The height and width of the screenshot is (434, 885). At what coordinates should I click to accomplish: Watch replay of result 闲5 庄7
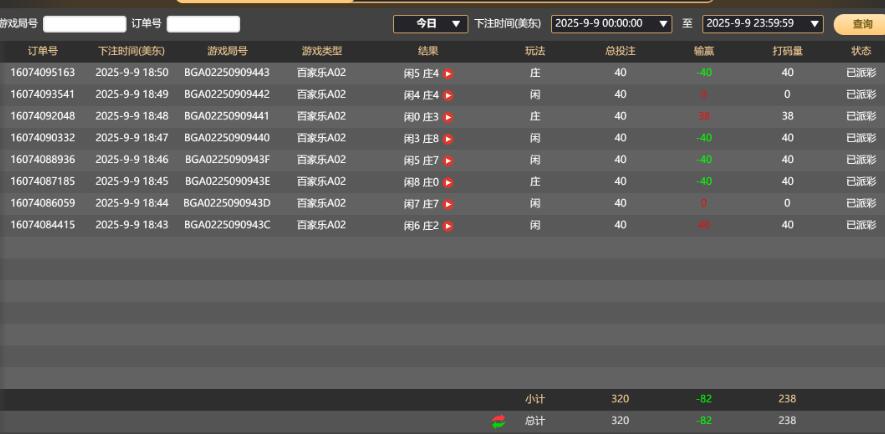(448, 160)
